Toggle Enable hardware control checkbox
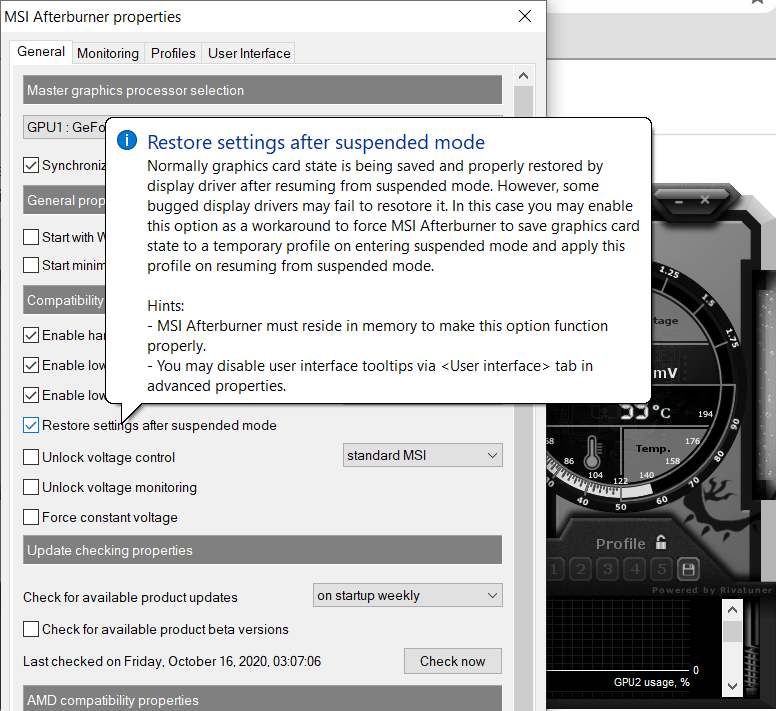The image size is (776, 711). 31,335
